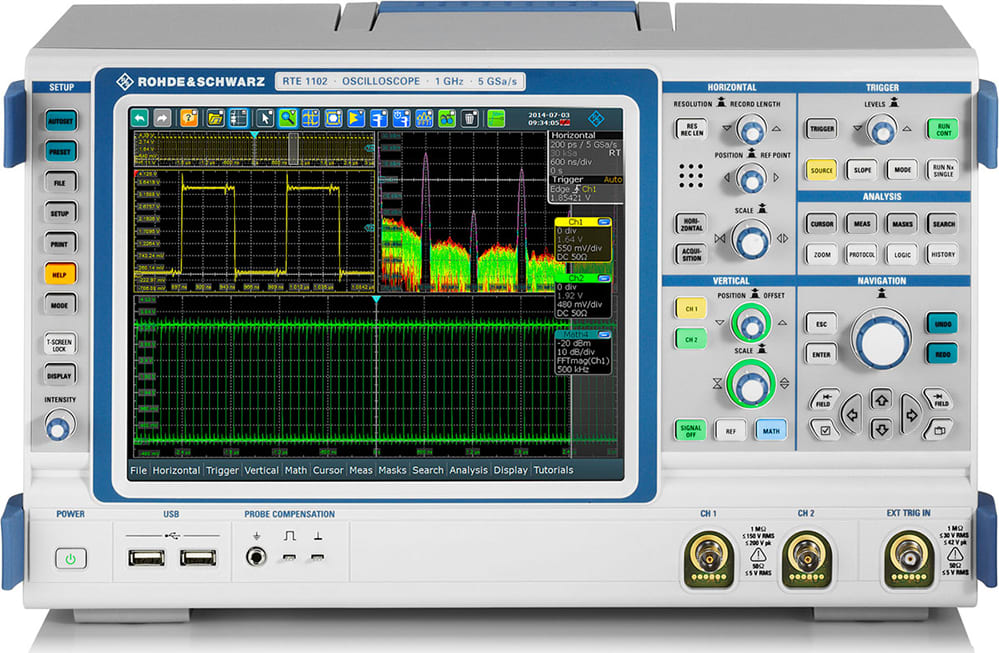Tap the on-screen undo arrow icon

140,118
